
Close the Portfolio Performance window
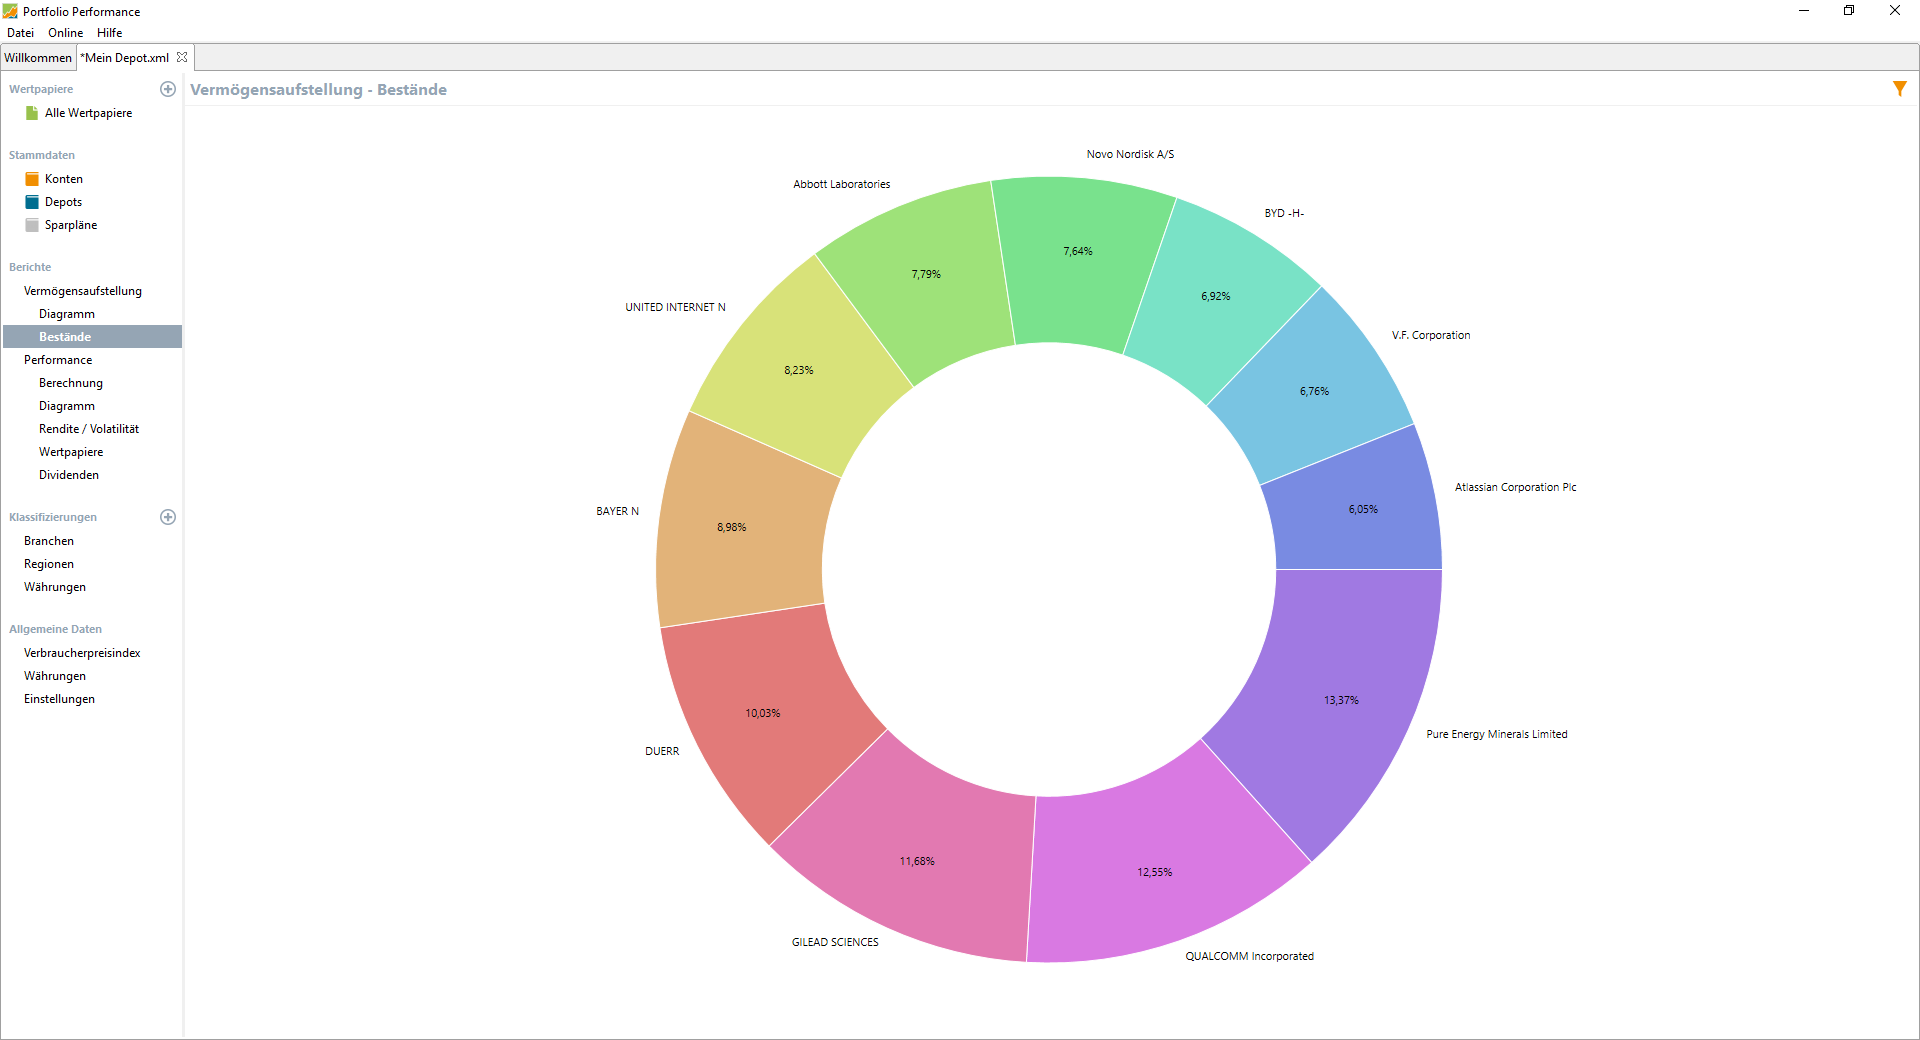[x=1895, y=11]
